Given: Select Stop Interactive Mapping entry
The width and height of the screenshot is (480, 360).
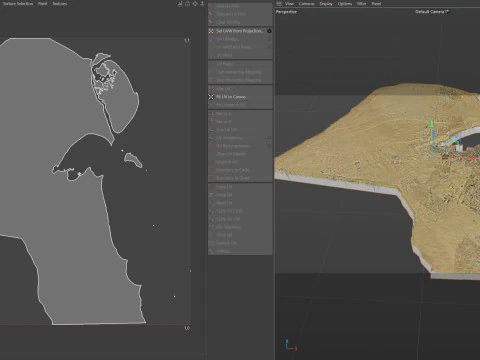Looking at the screenshot, I should click(240, 80).
